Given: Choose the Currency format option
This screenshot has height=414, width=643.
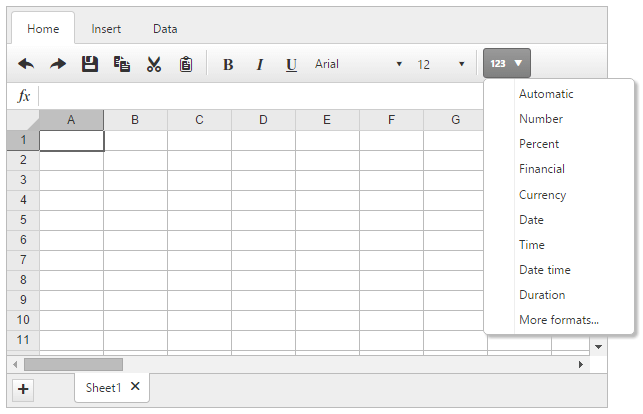Looking at the screenshot, I should pos(542,195).
